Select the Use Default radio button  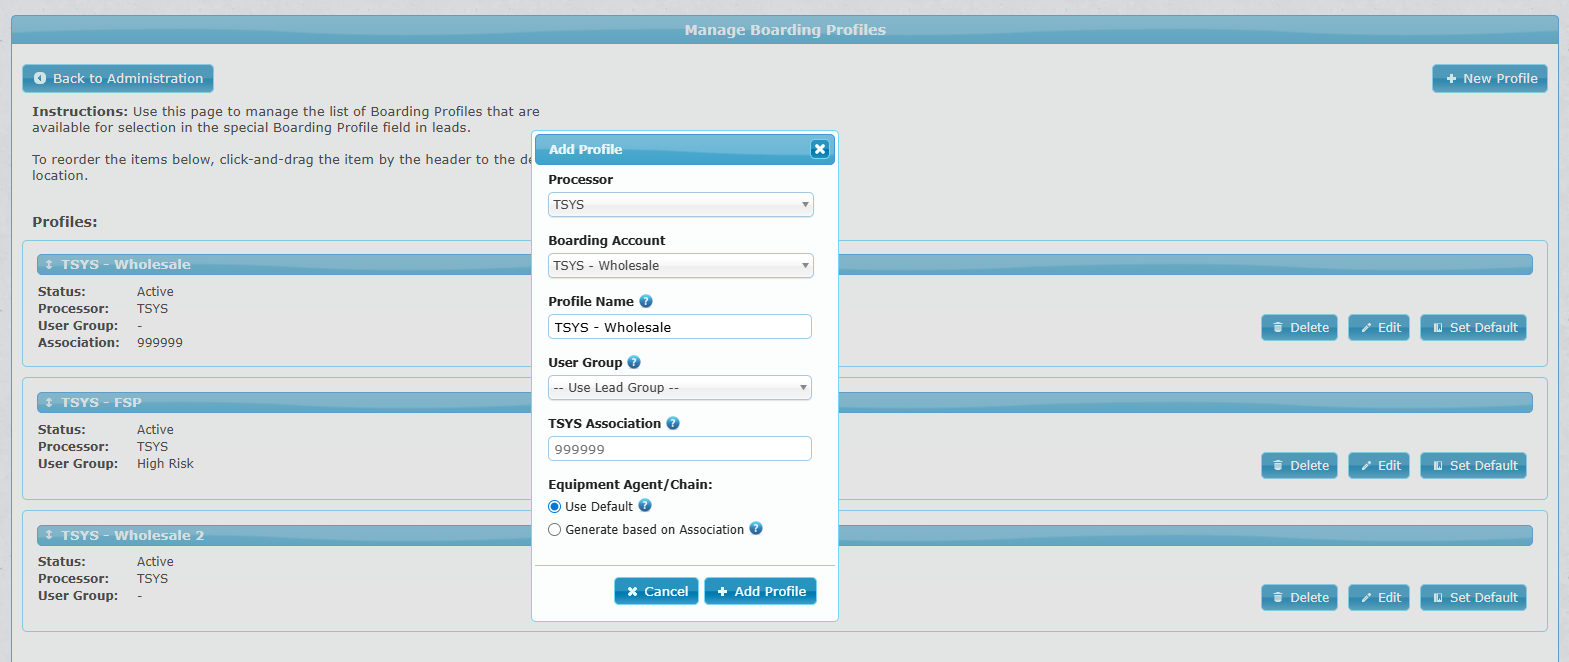pos(555,507)
